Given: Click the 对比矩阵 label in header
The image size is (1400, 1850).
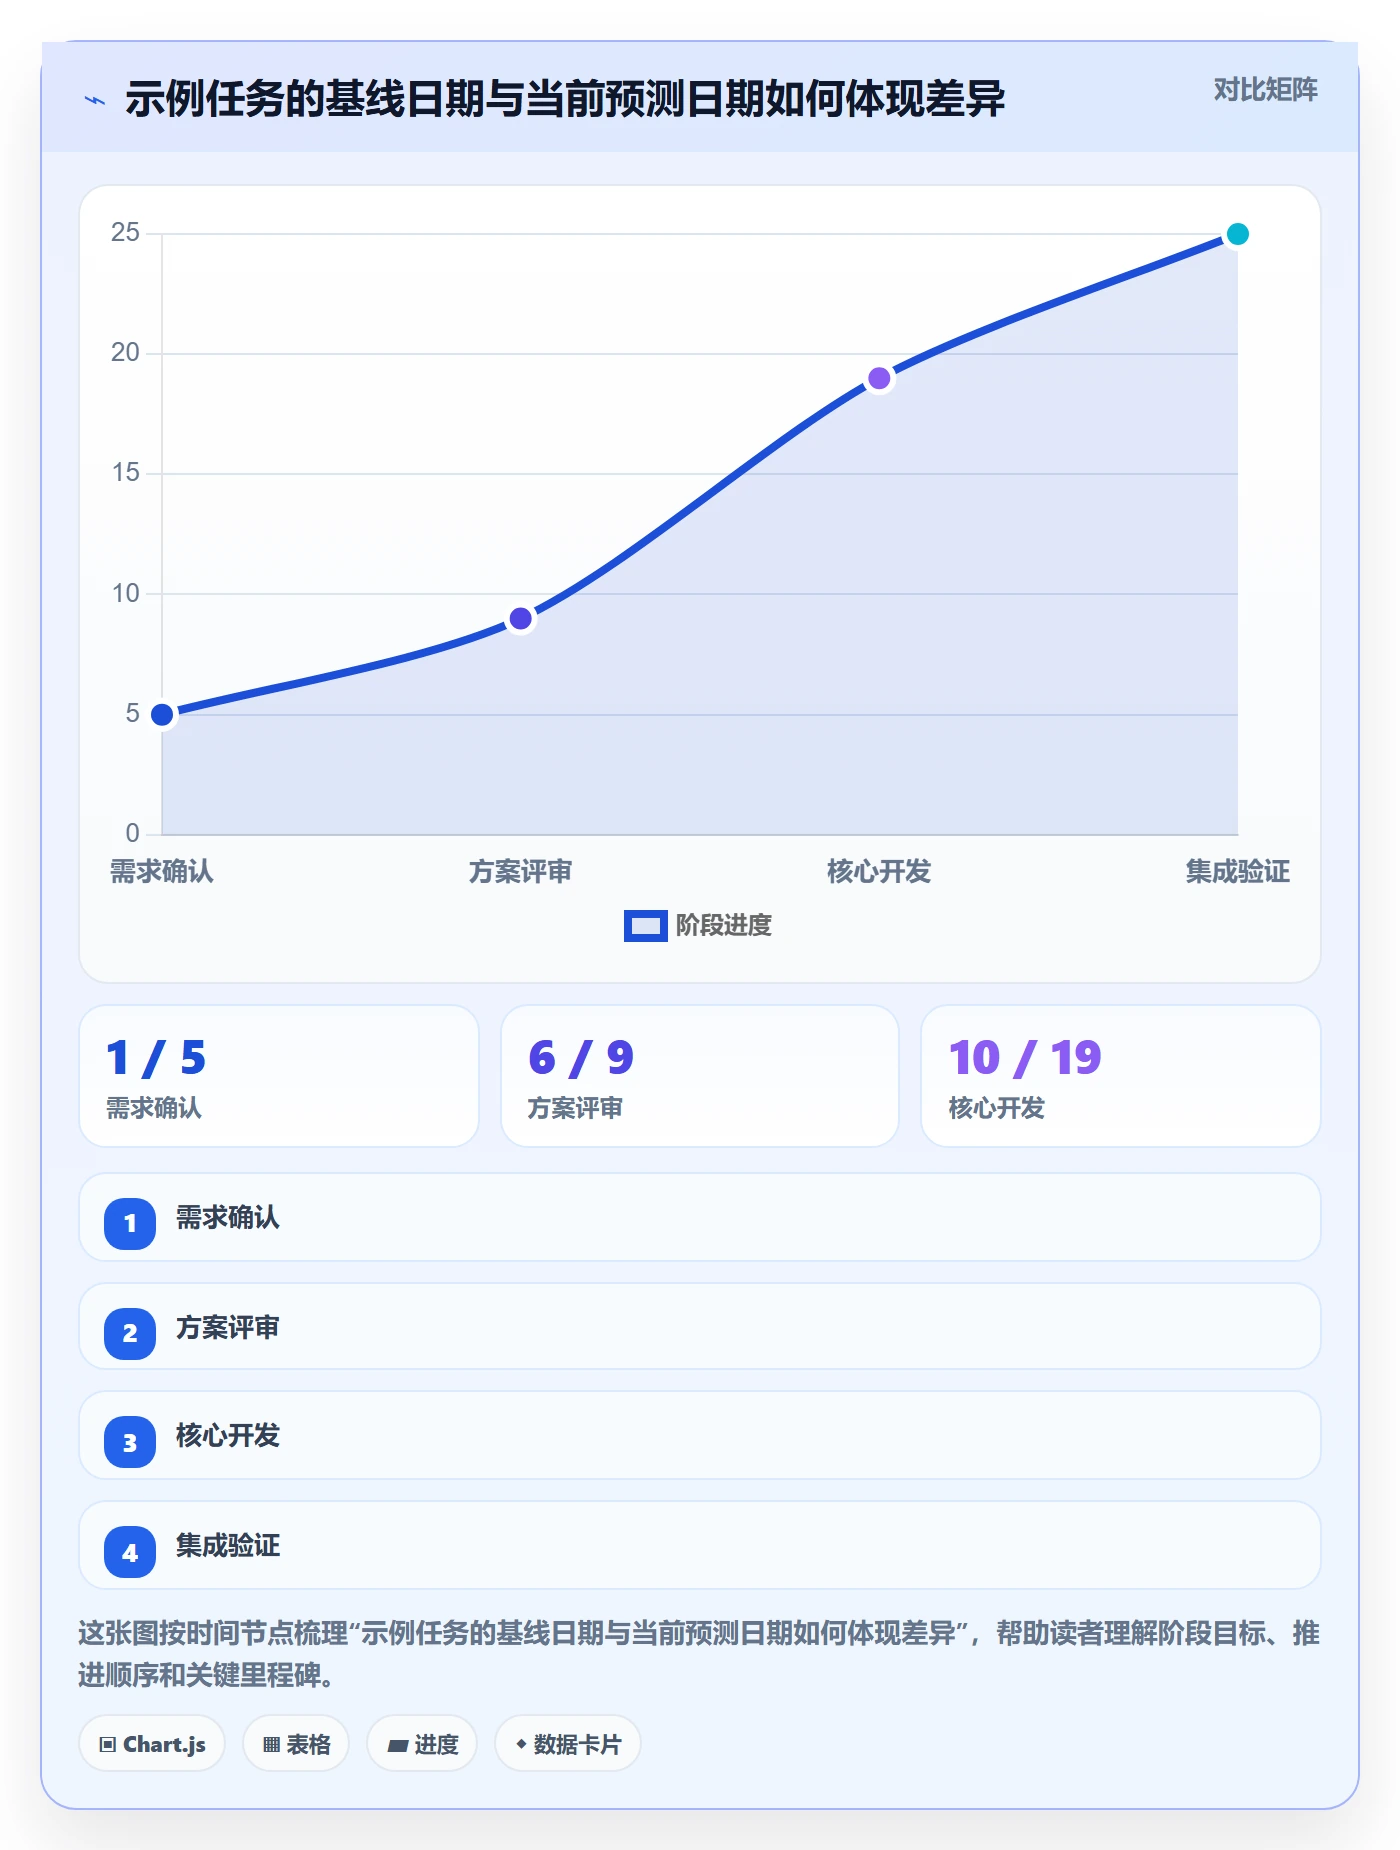Looking at the screenshot, I should click(1265, 90).
